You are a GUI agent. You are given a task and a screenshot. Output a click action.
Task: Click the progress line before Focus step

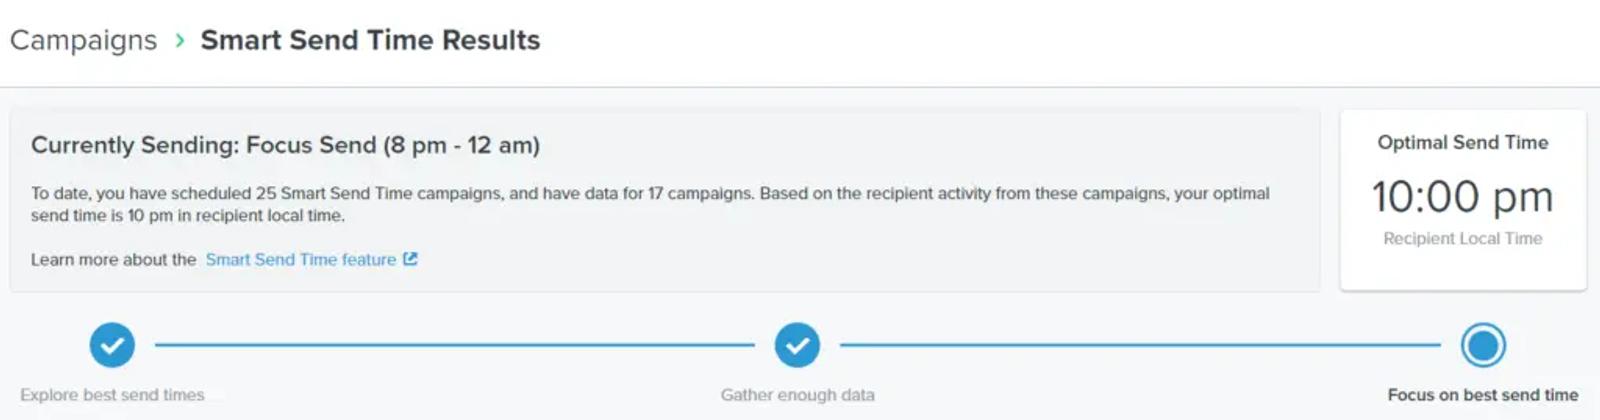[x=1140, y=345]
